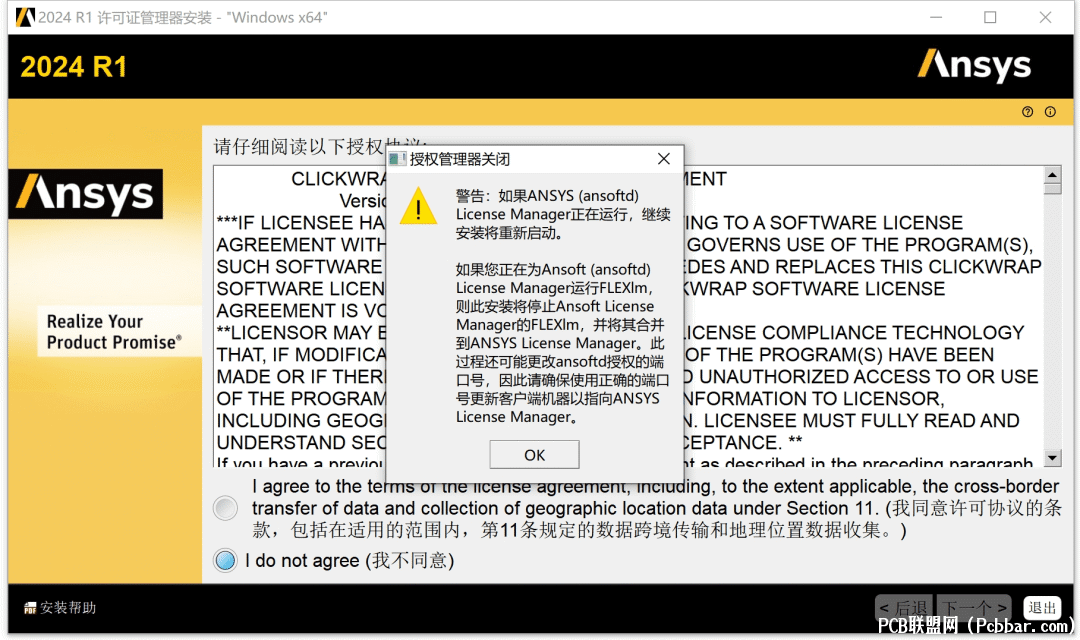The width and height of the screenshot is (1080, 640).
Task: Select the "I agree to the terms" radio button
Action: [225, 508]
